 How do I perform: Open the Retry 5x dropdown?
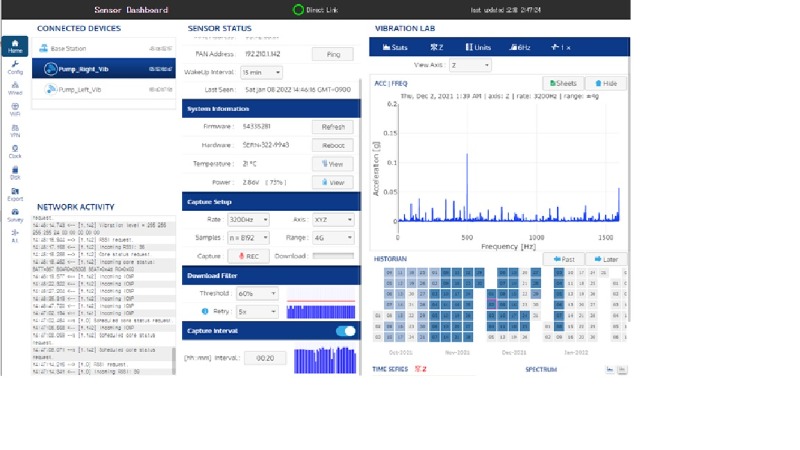tap(257, 311)
